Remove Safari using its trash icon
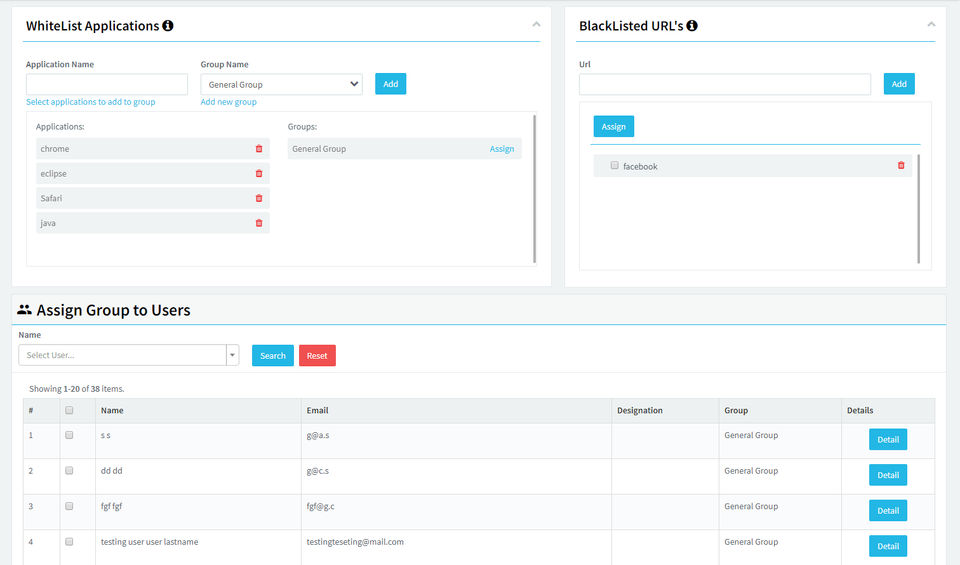The image size is (960, 565). [x=259, y=198]
